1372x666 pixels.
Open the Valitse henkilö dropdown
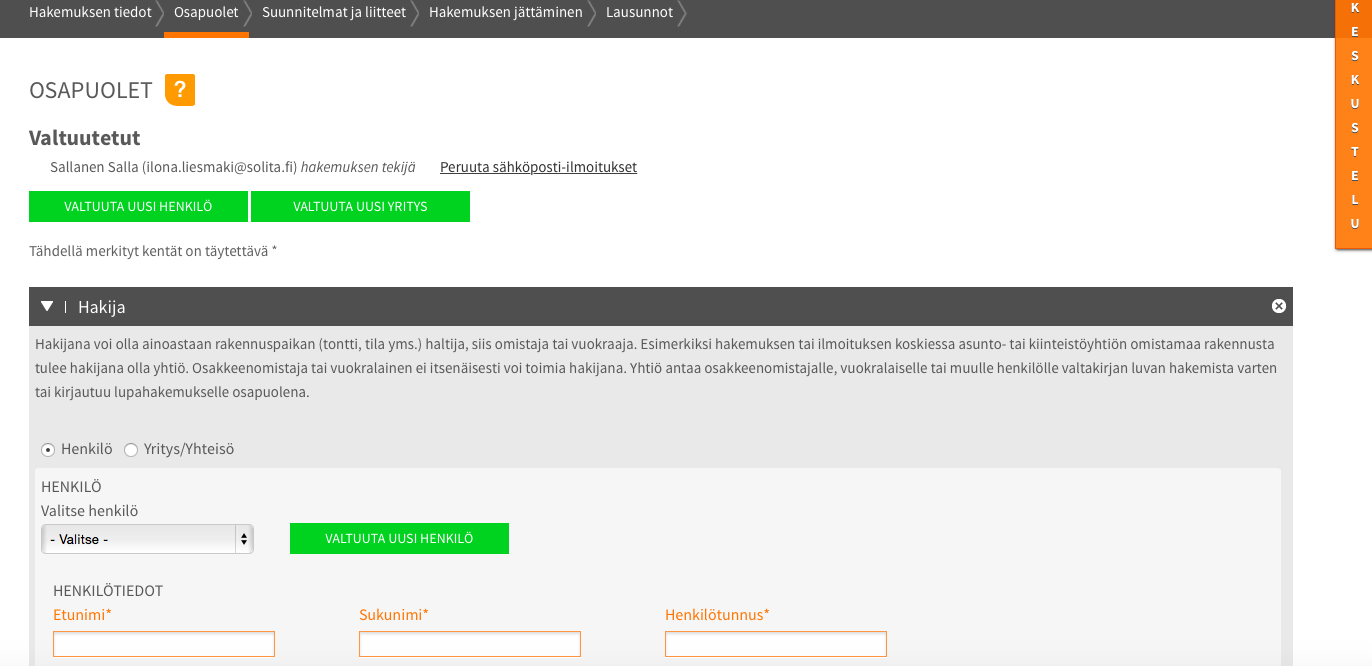coord(147,539)
